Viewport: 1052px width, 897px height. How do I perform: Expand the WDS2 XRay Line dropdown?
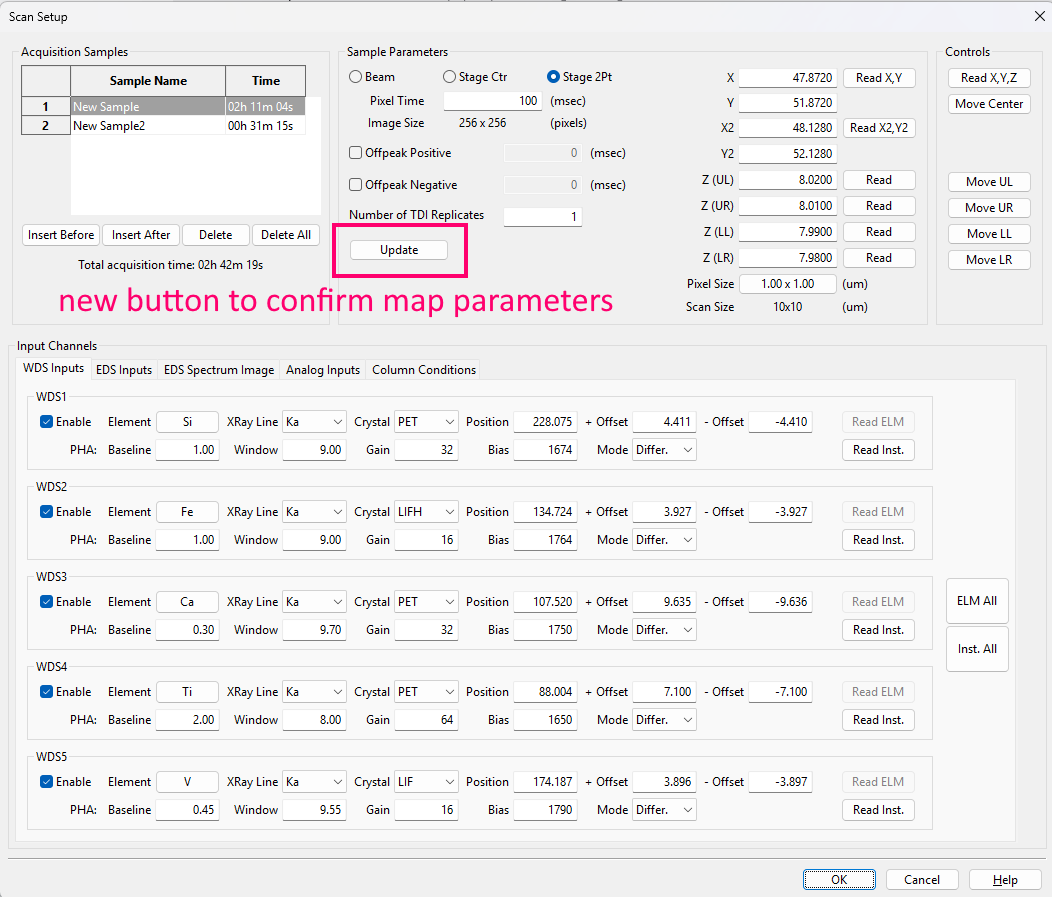point(314,512)
